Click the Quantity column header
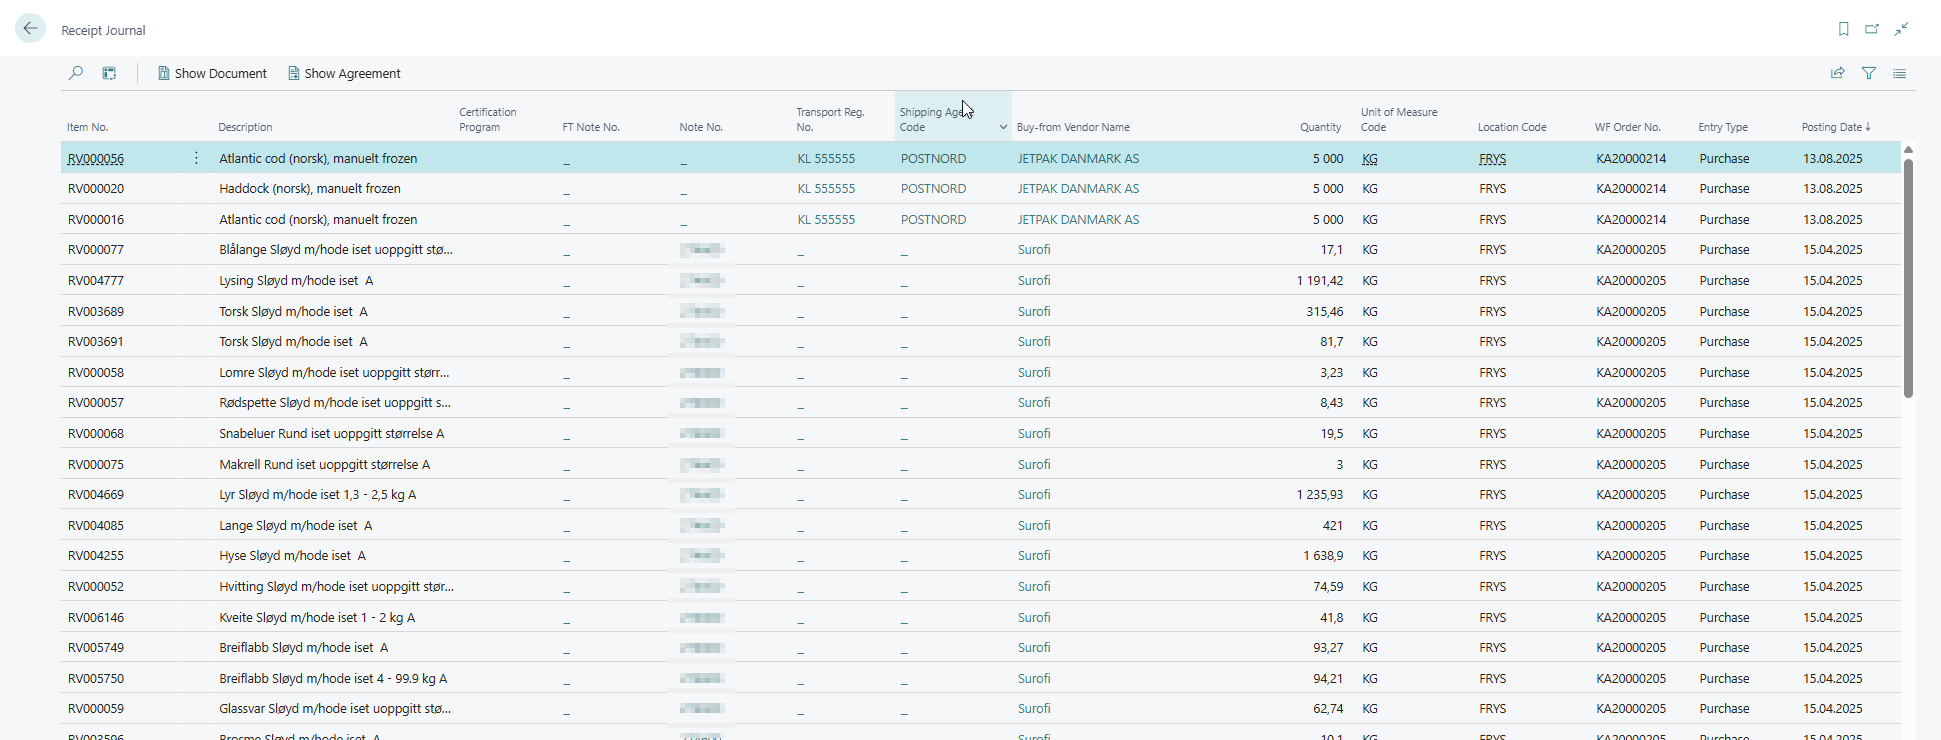The height and width of the screenshot is (740, 1941). pos(1320,127)
